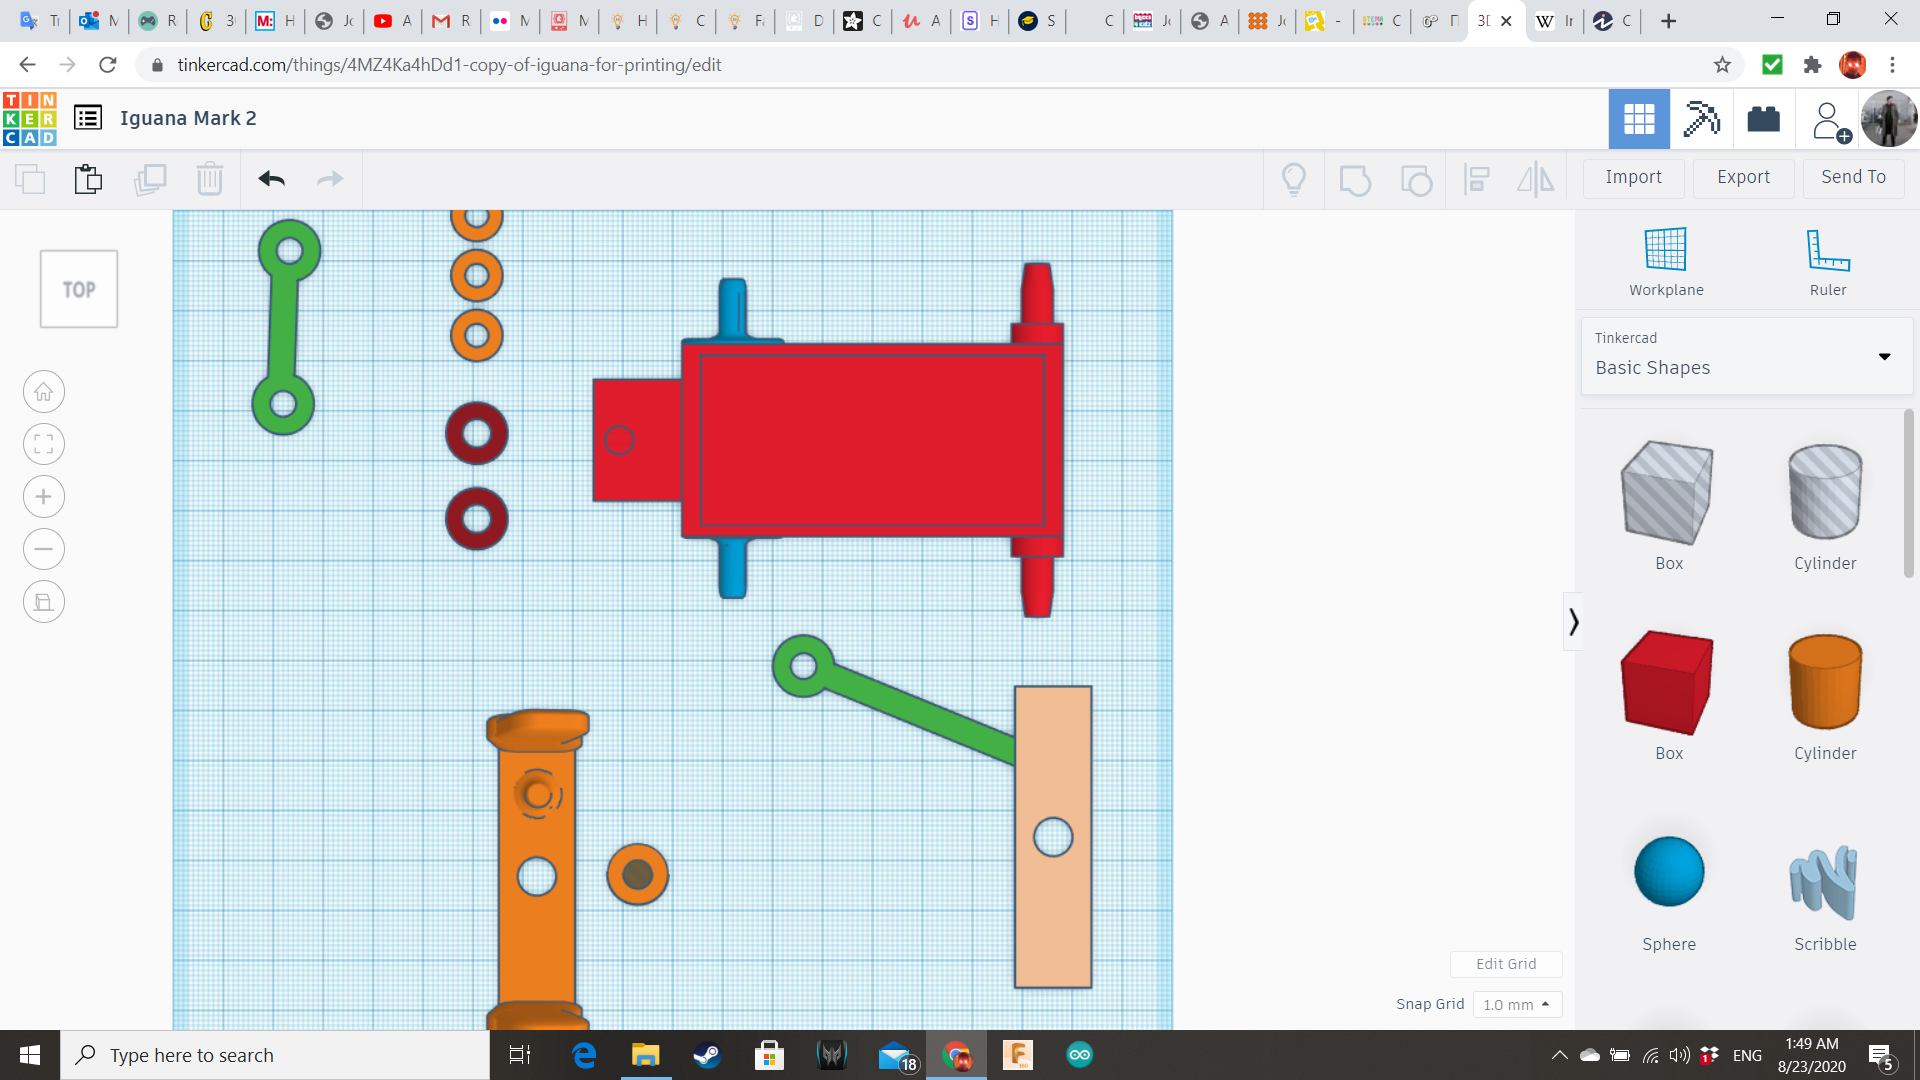
Task: Collapse the shapes panel chevron
Action: (x=1573, y=622)
